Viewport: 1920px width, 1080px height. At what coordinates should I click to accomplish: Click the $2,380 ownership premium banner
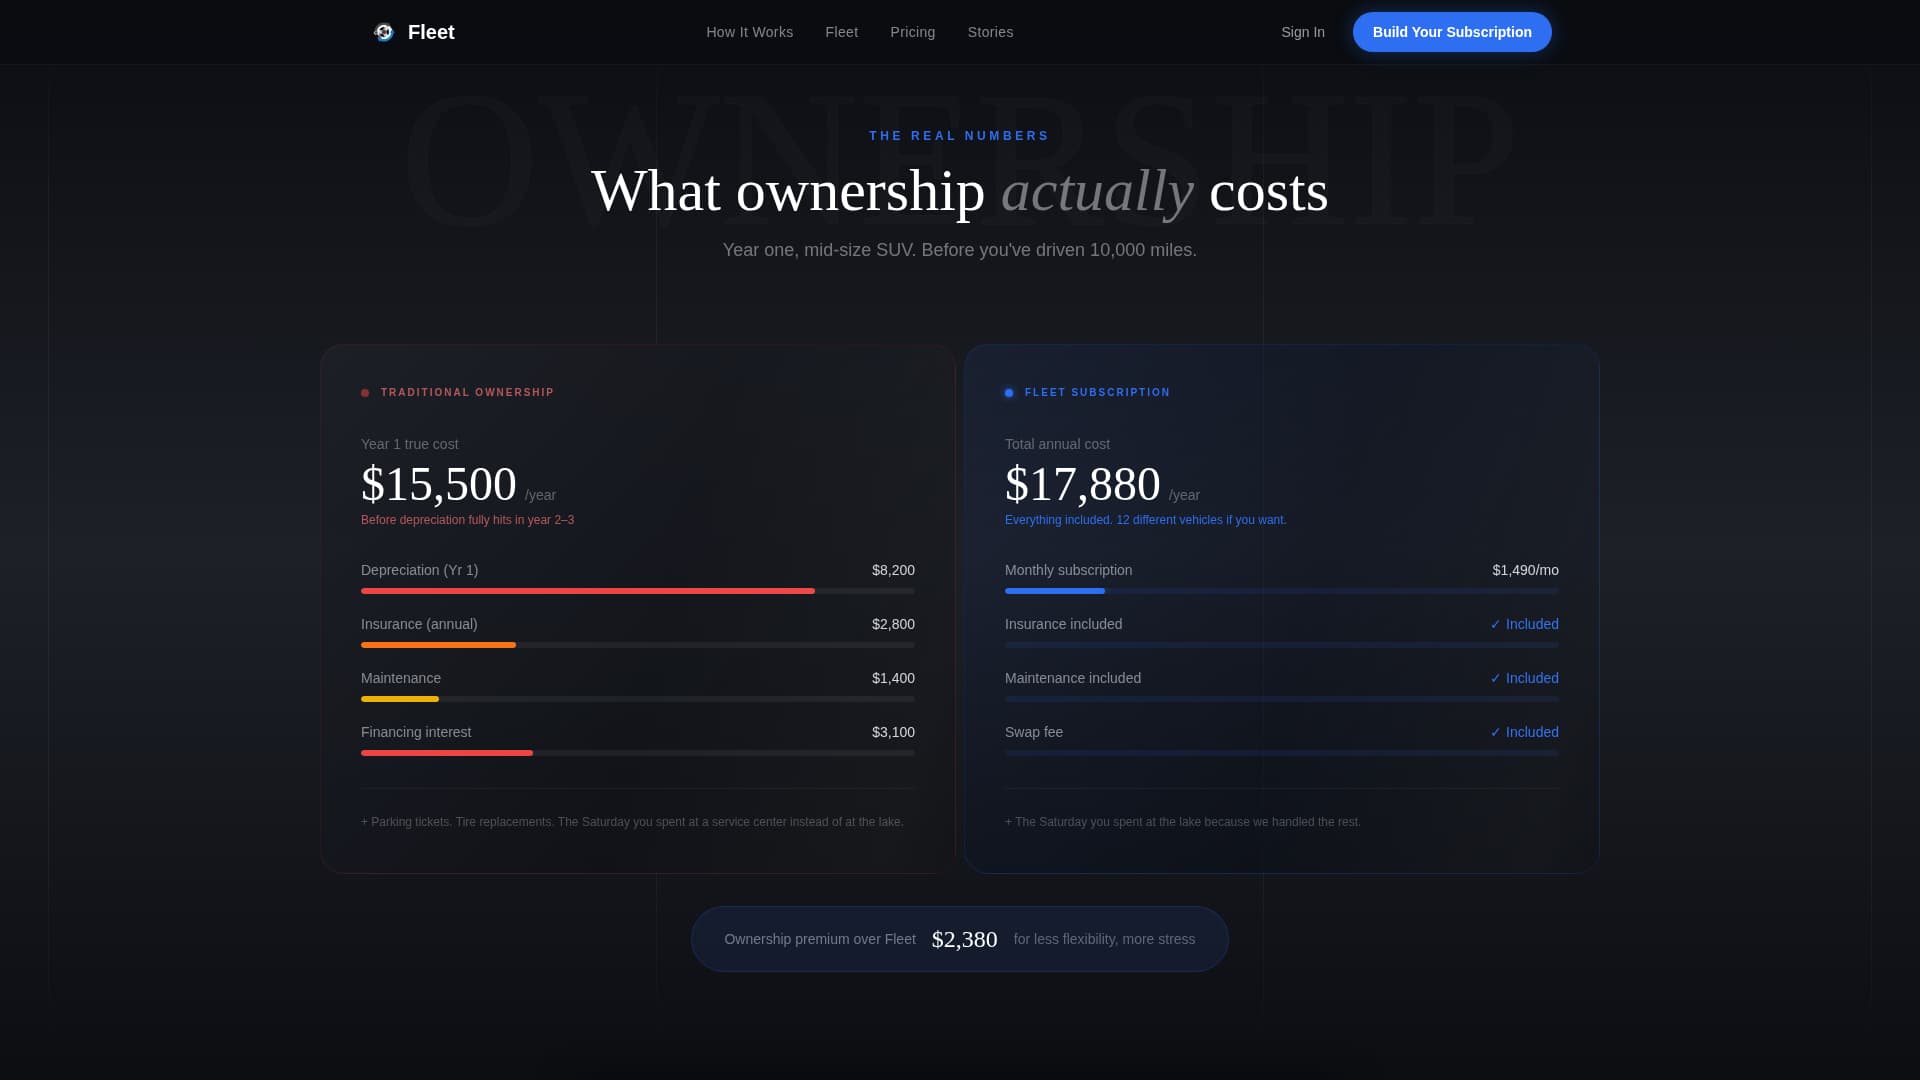(x=959, y=939)
